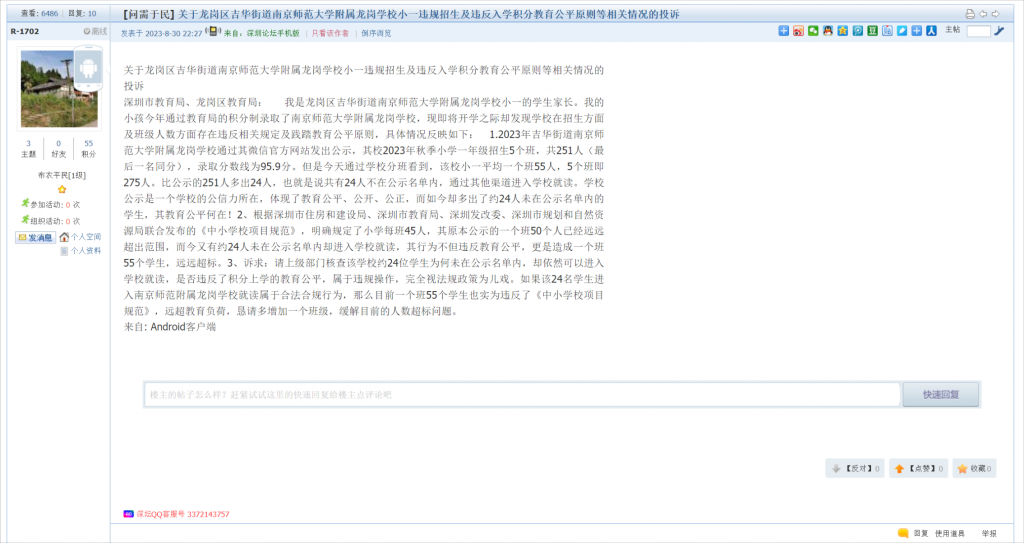
Task: Share post via green WeChat icon
Action: pos(813,32)
